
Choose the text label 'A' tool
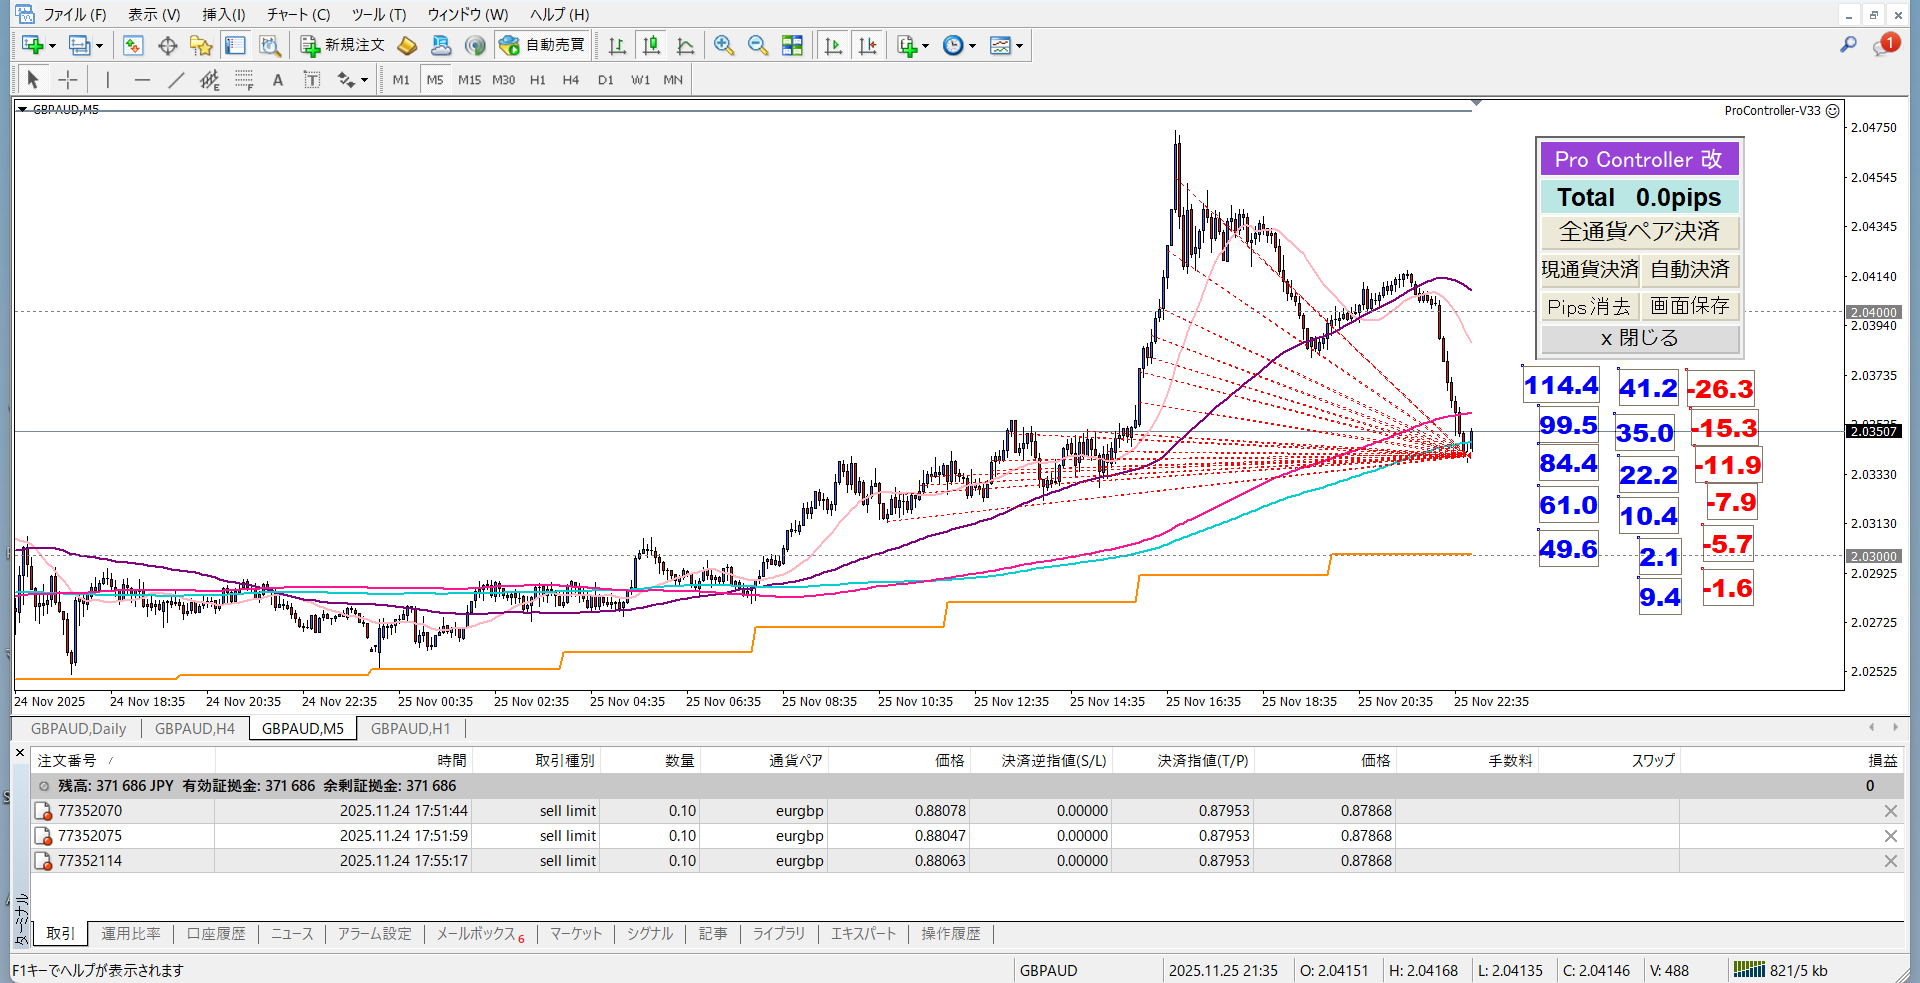pos(278,80)
